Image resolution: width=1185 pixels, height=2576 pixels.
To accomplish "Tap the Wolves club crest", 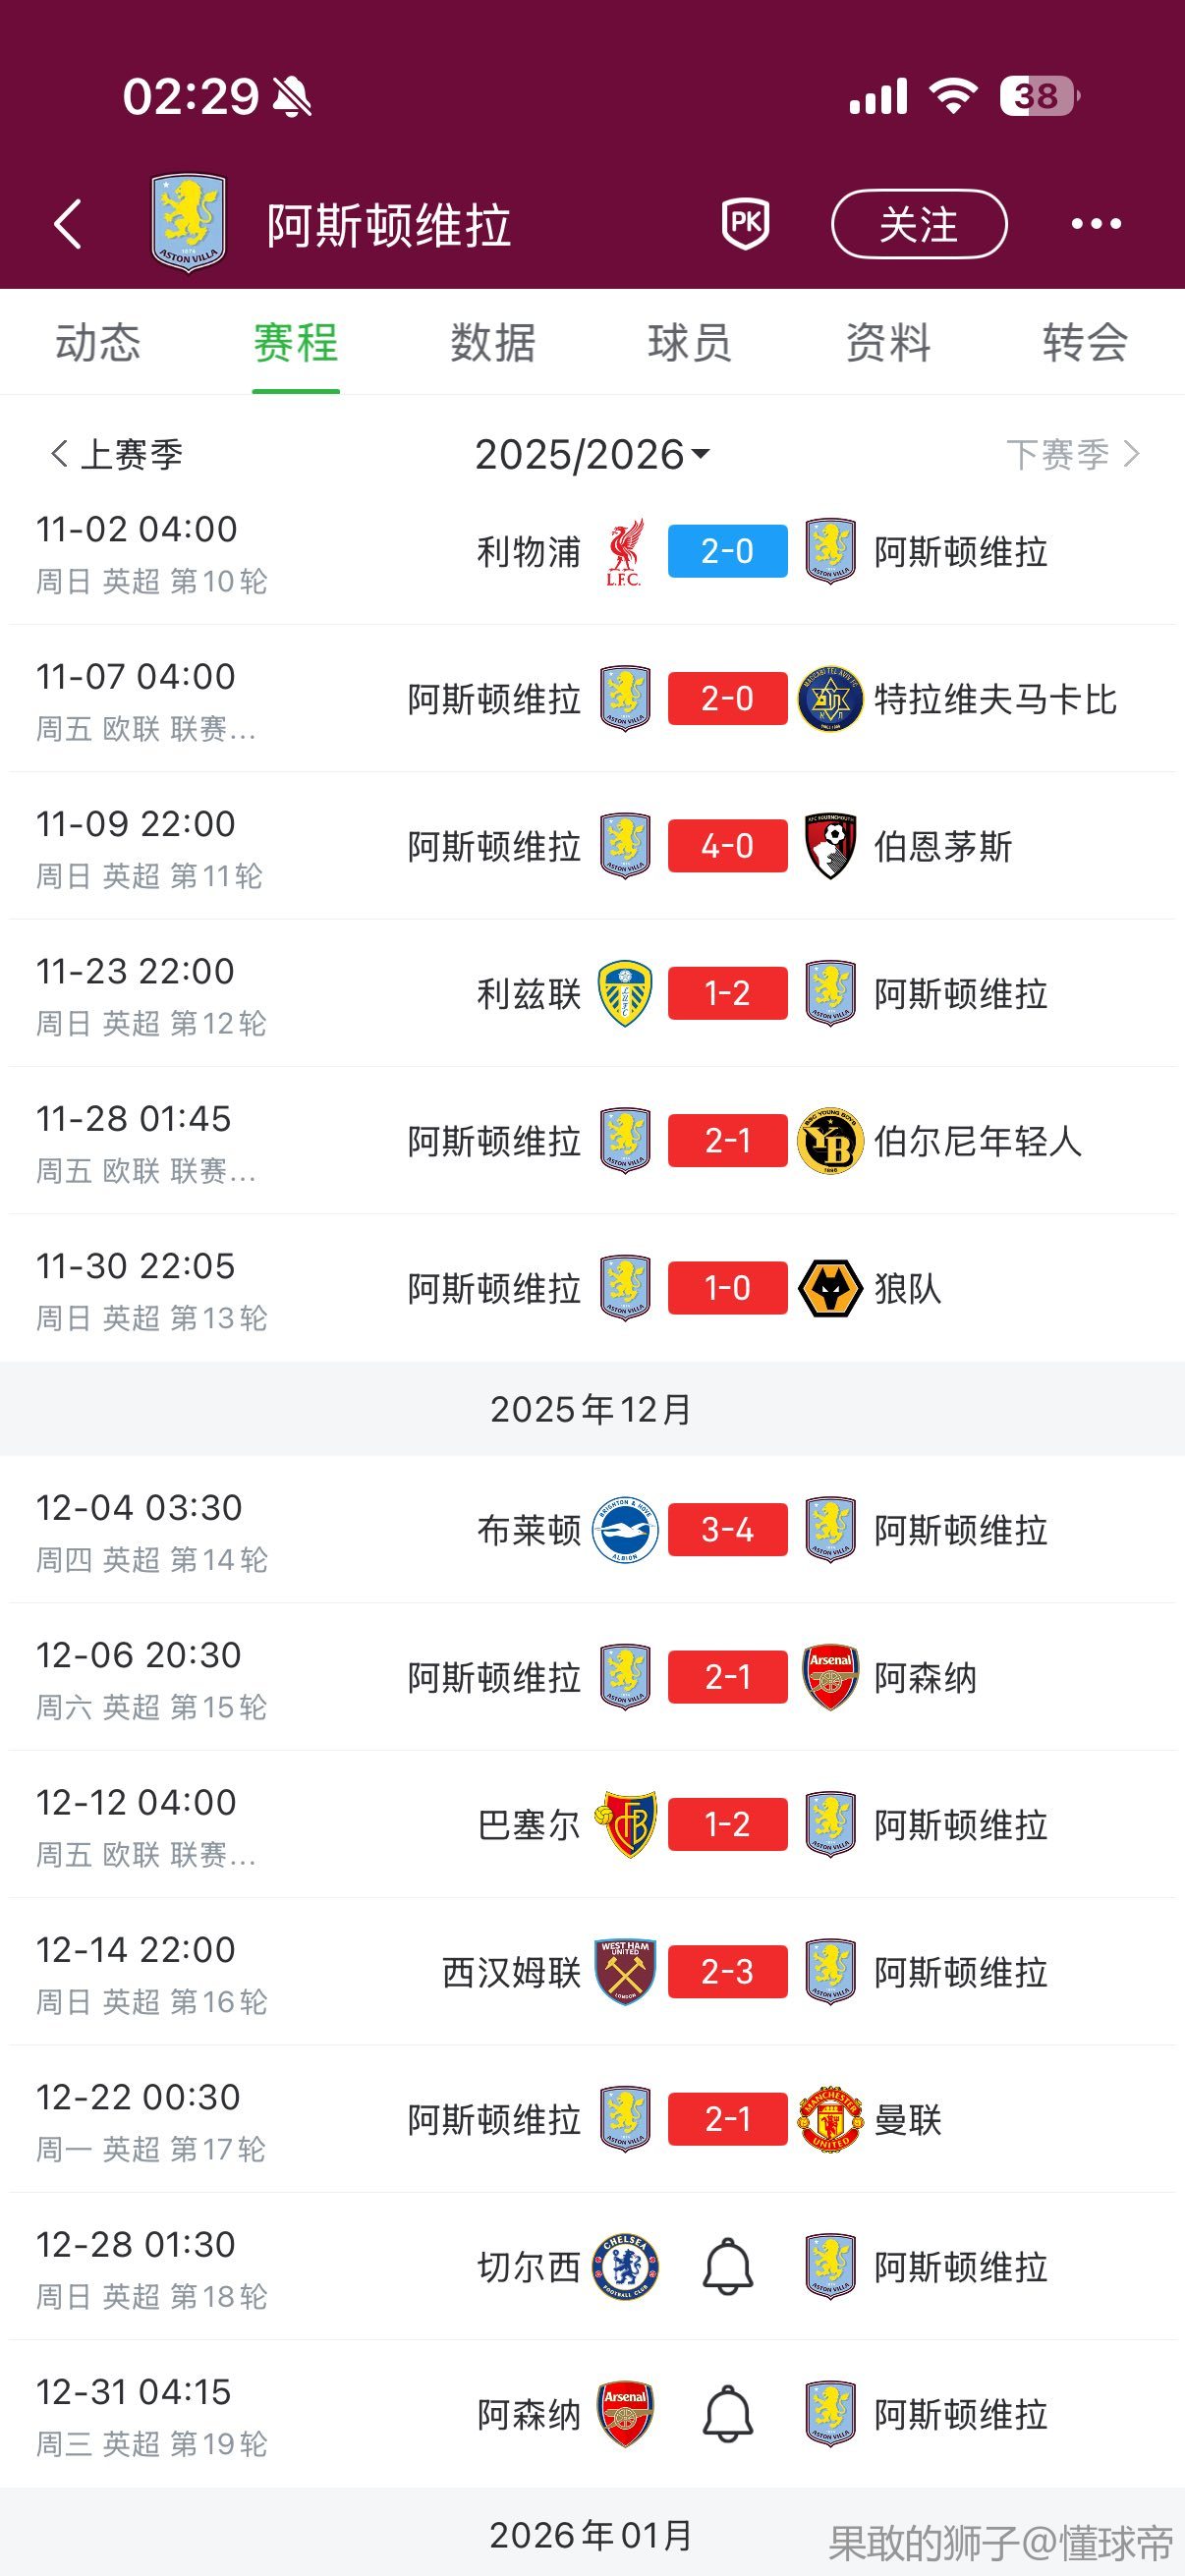I will pos(830,1288).
